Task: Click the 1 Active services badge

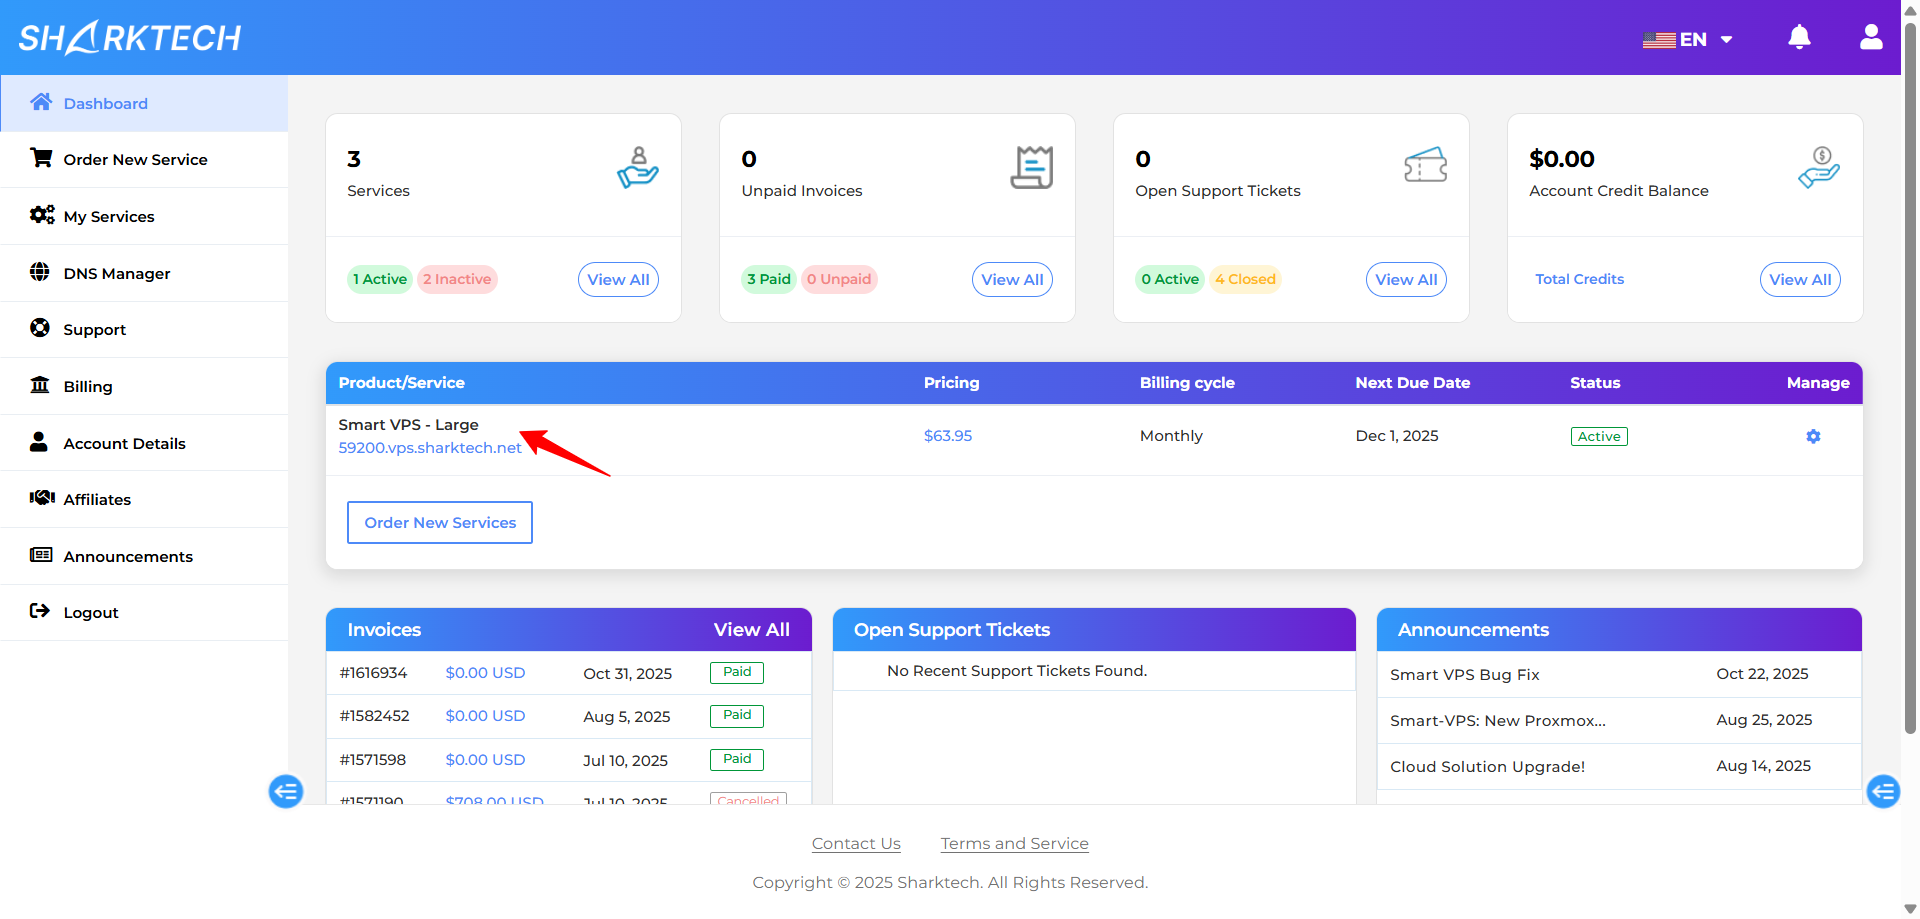Action: pos(380,279)
